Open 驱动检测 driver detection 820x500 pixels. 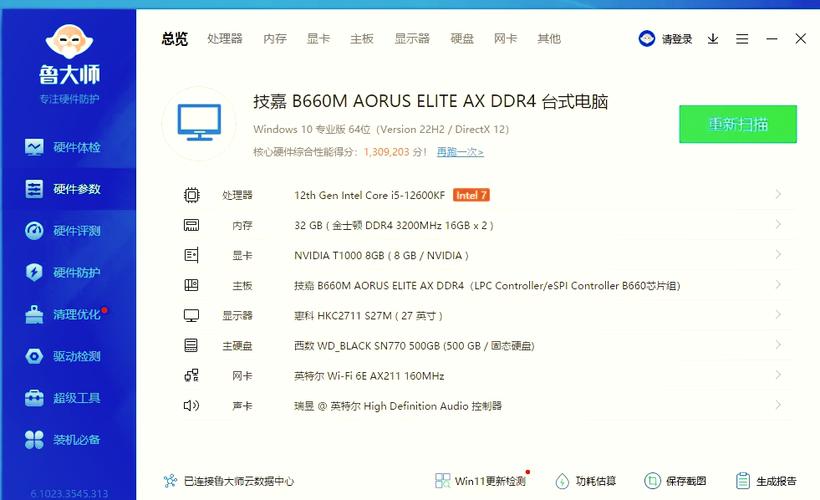click(x=63, y=356)
